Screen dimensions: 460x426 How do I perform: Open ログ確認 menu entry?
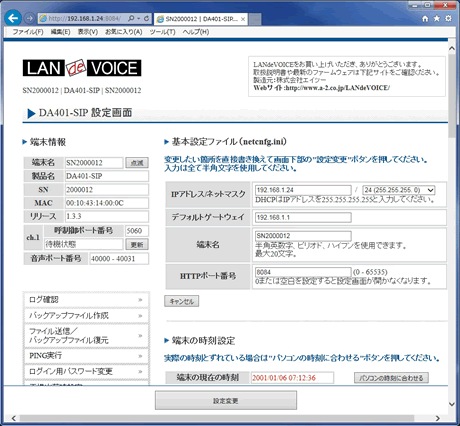coord(86,300)
